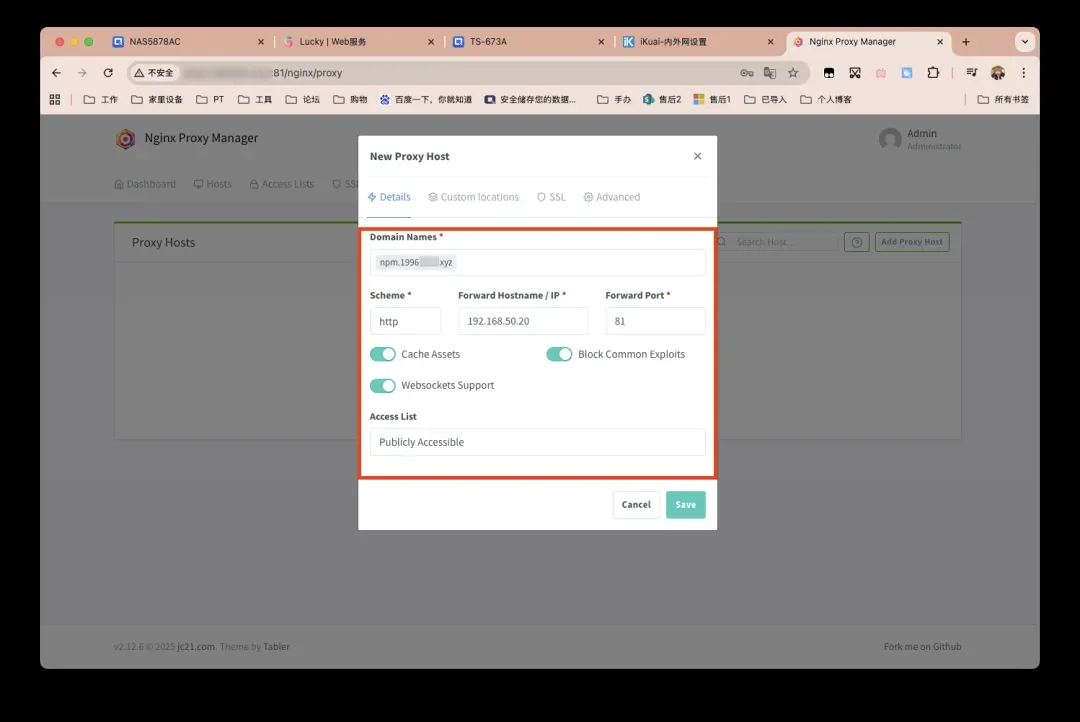Click the browser reload icon
1080x722 pixels.
(x=108, y=73)
